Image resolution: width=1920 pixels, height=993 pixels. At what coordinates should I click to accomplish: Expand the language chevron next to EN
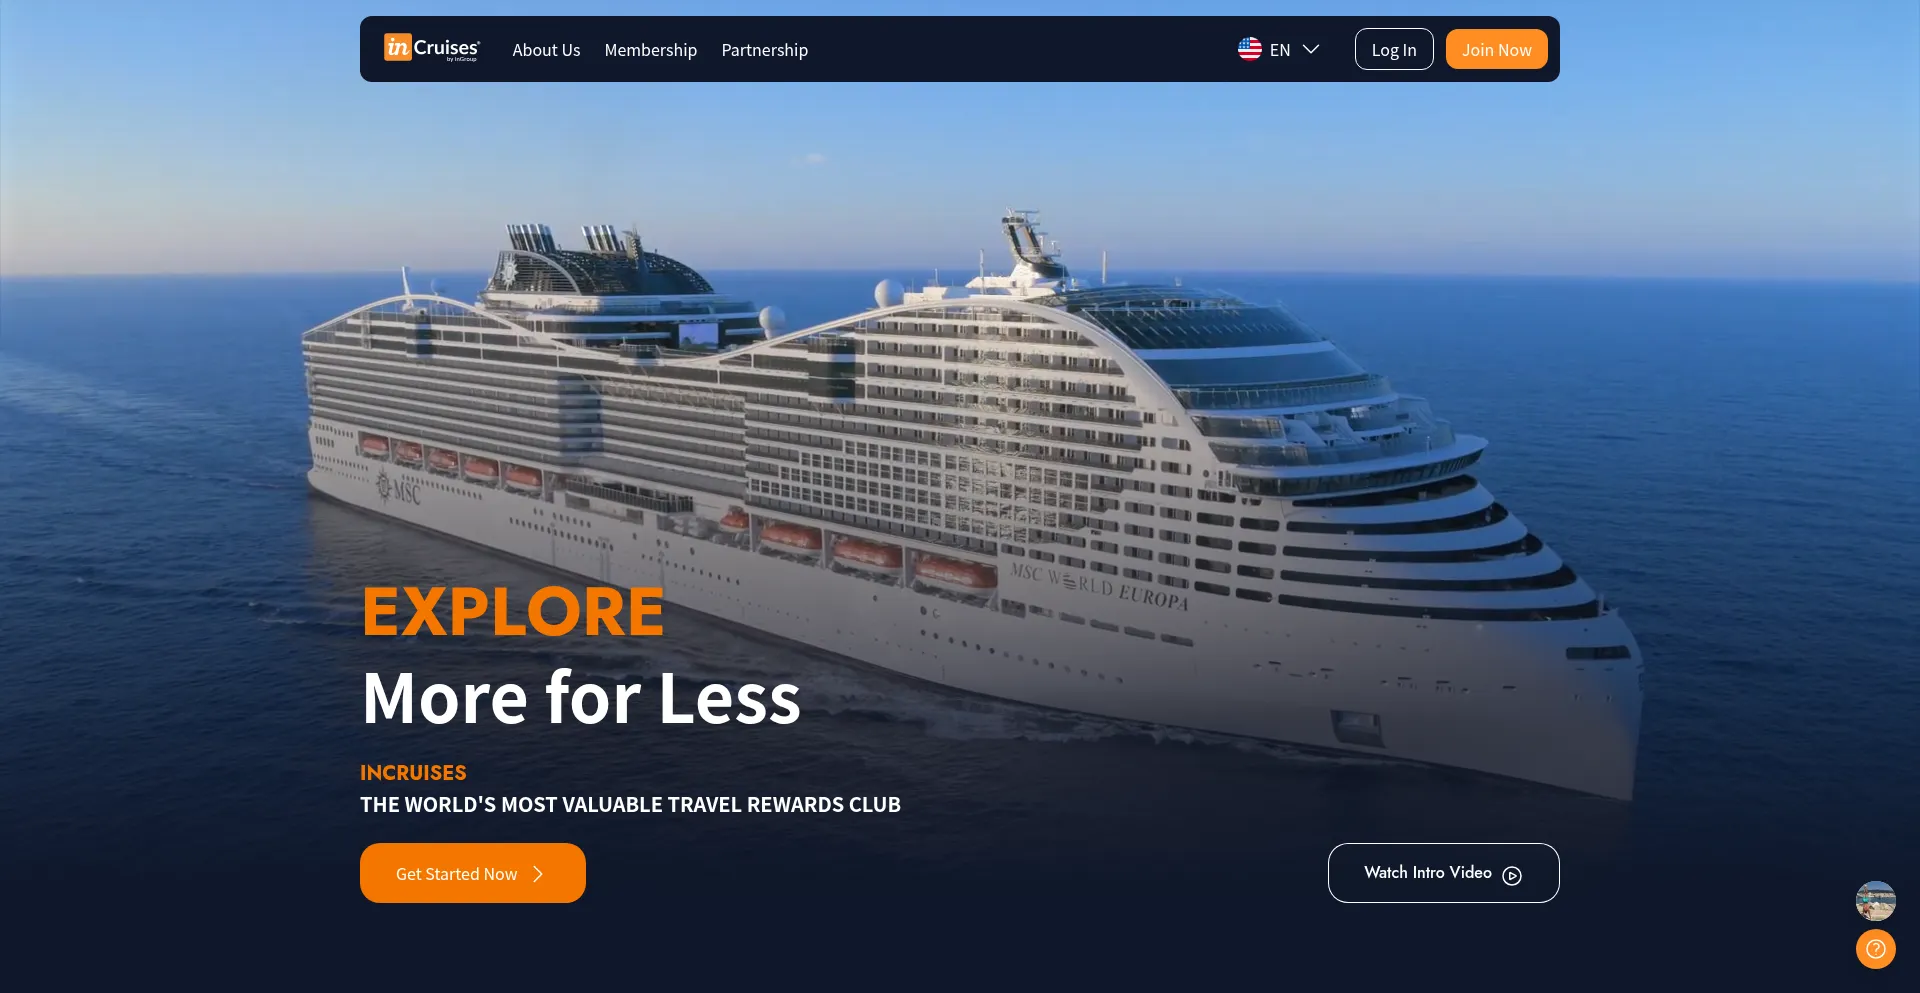tap(1311, 49)
